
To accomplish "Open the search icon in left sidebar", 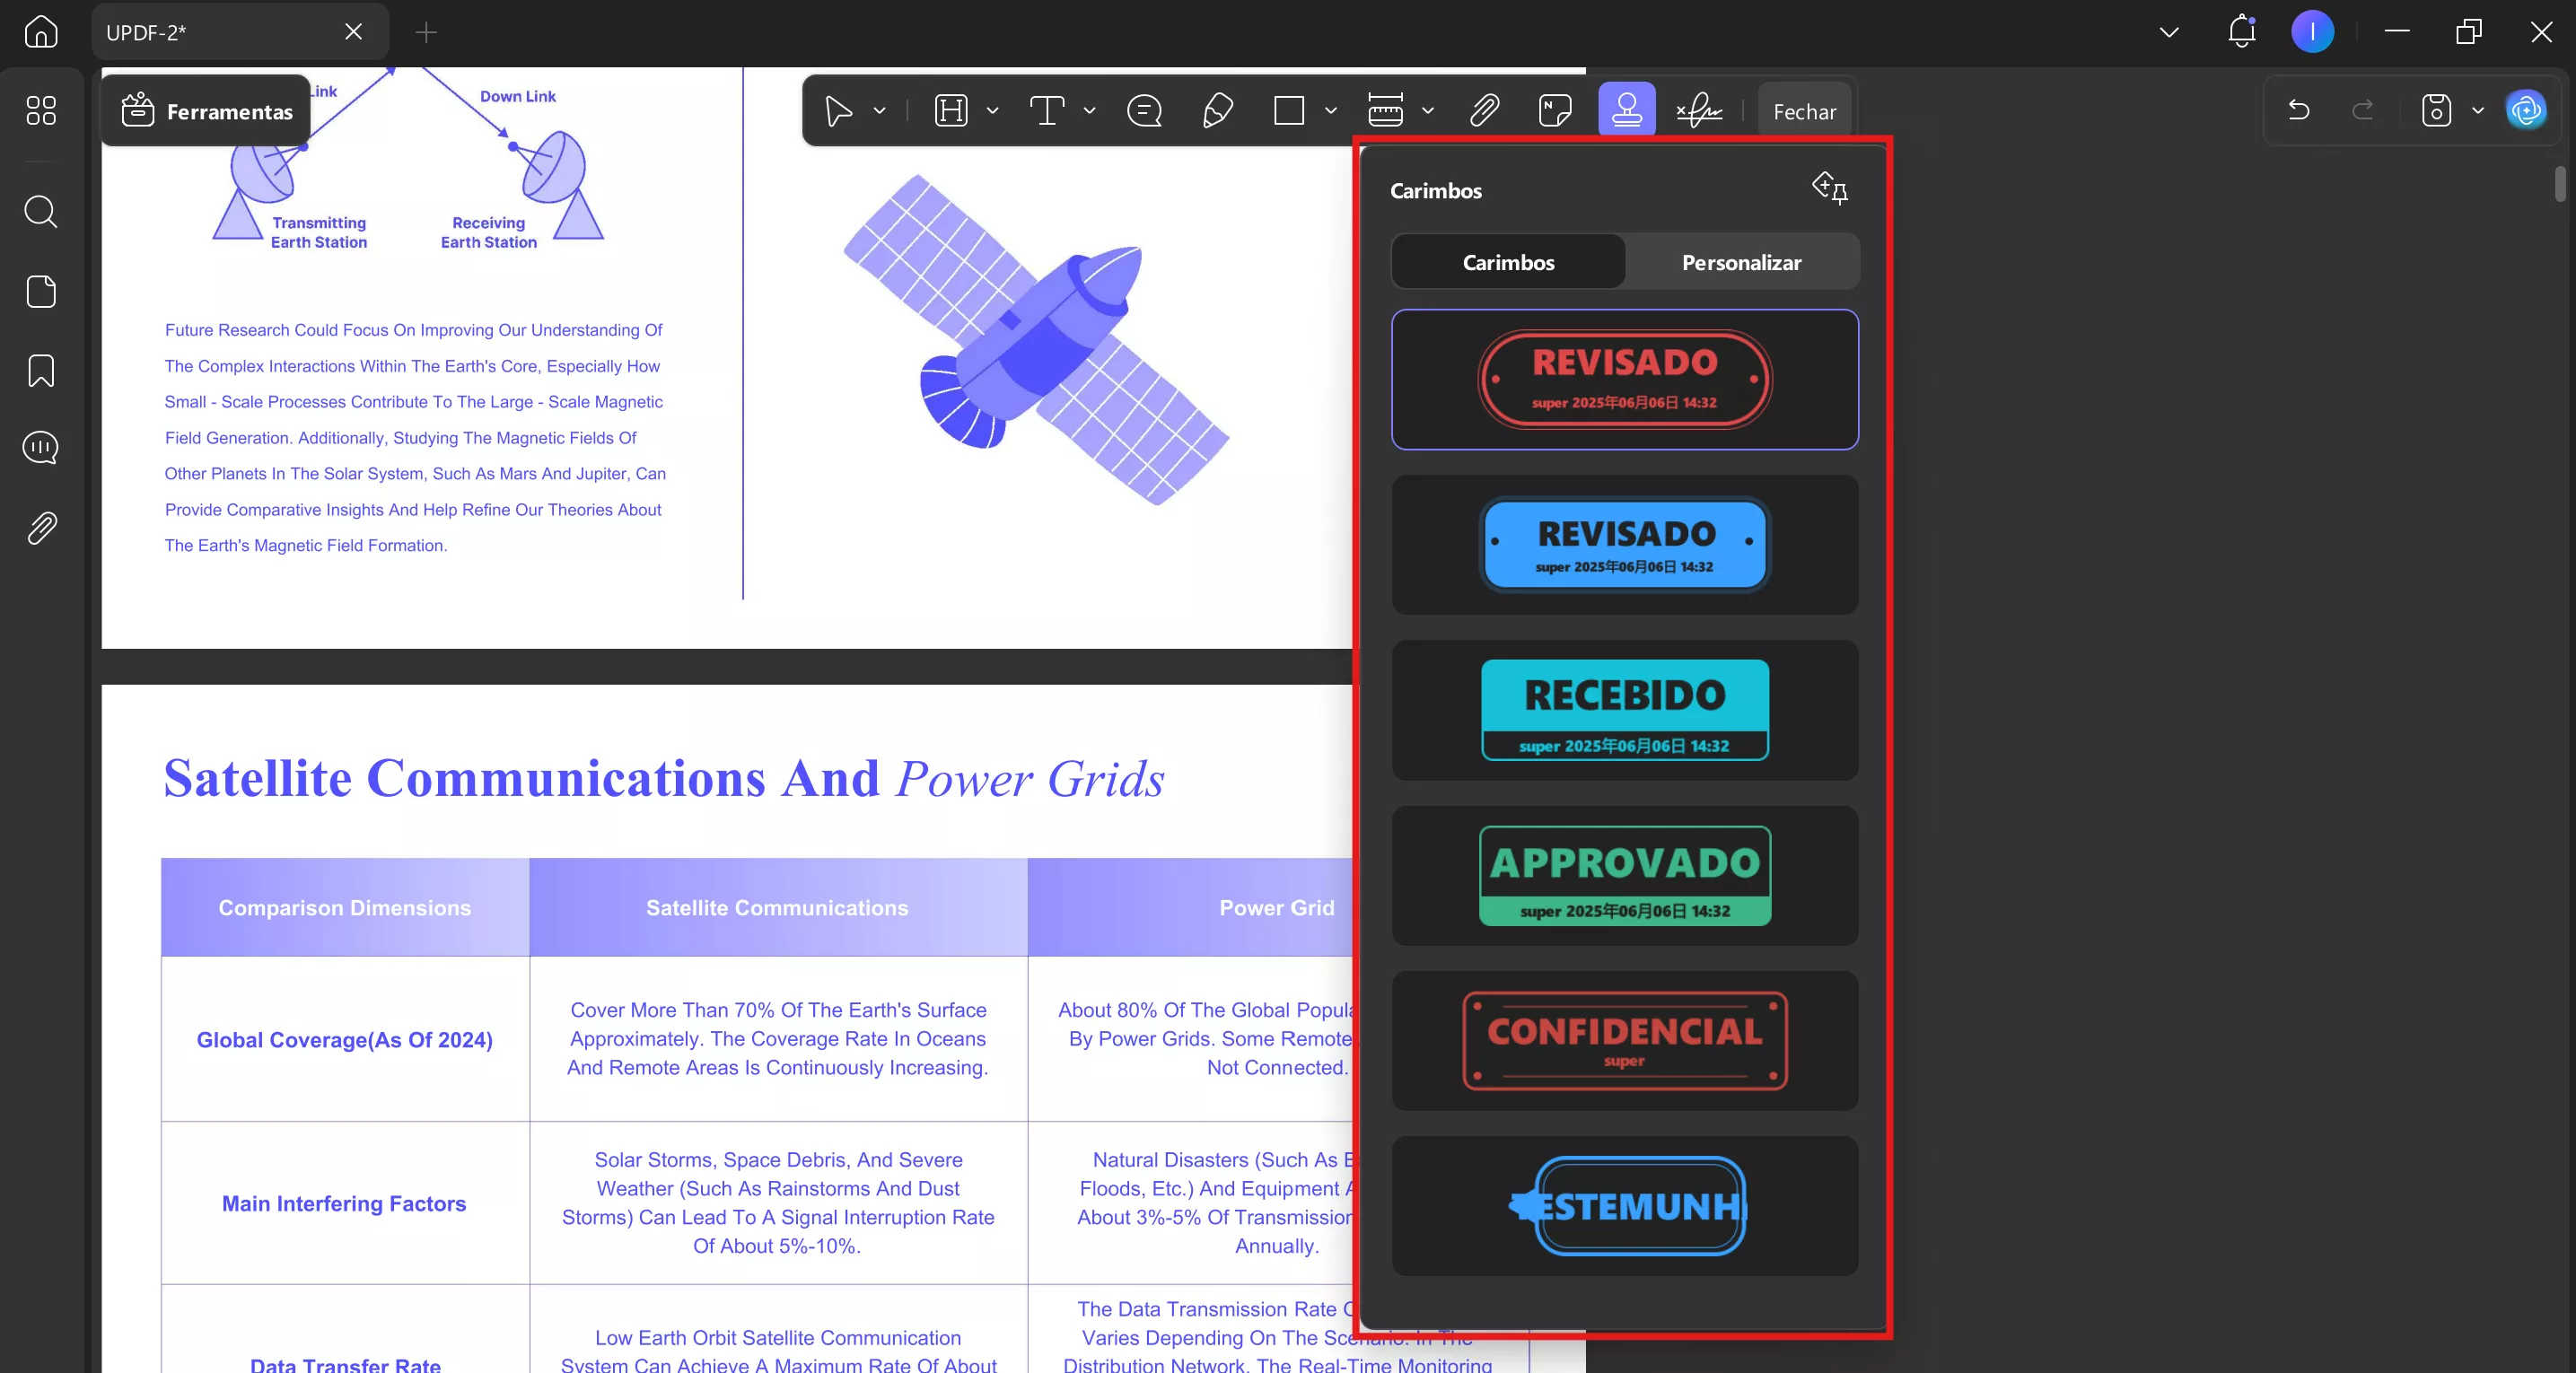I will click(x=41, y=211).
